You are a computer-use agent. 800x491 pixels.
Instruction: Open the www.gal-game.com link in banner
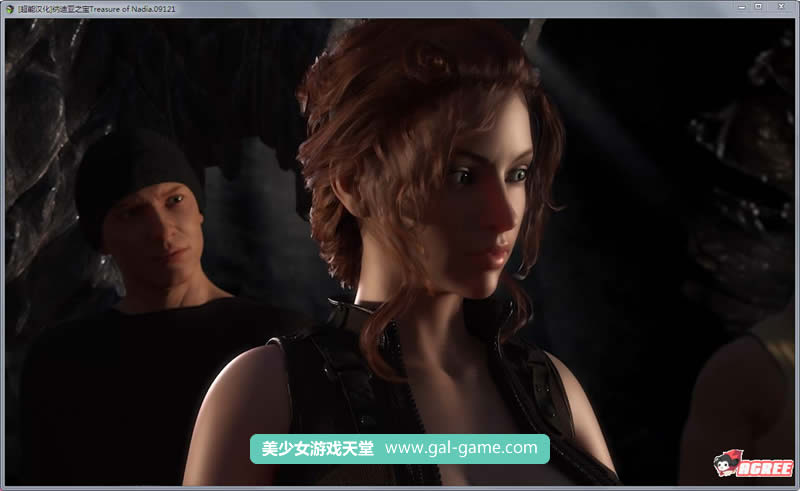460,449
